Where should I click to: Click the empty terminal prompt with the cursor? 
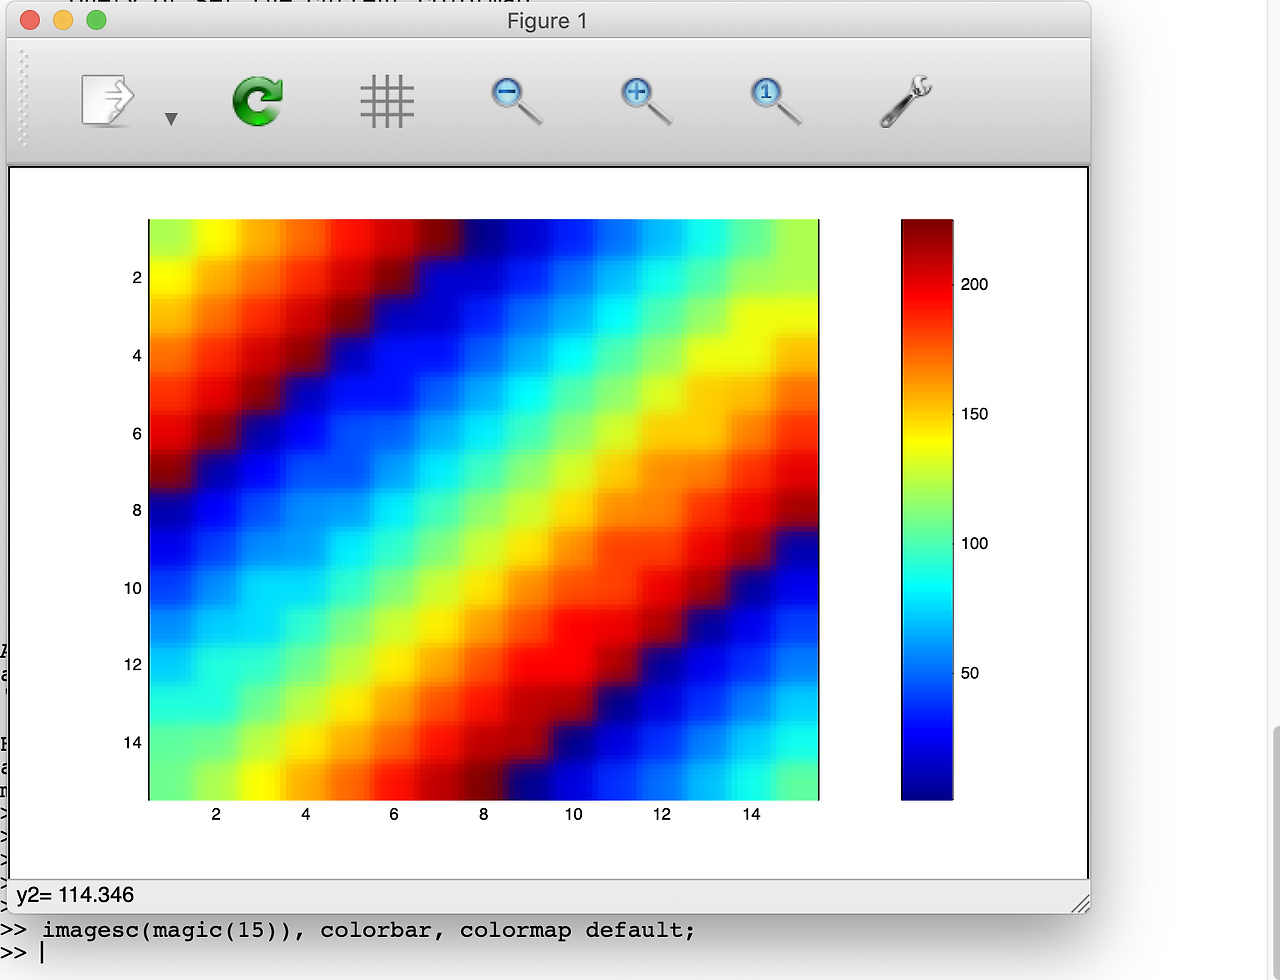pos(23,953)
